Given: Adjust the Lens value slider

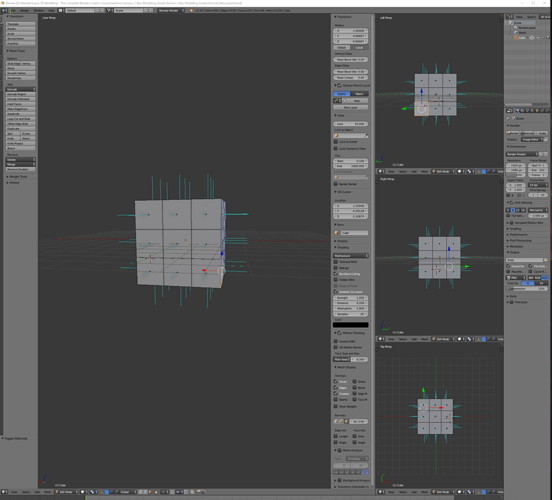Looking at the screenshot, I should 351,124.
